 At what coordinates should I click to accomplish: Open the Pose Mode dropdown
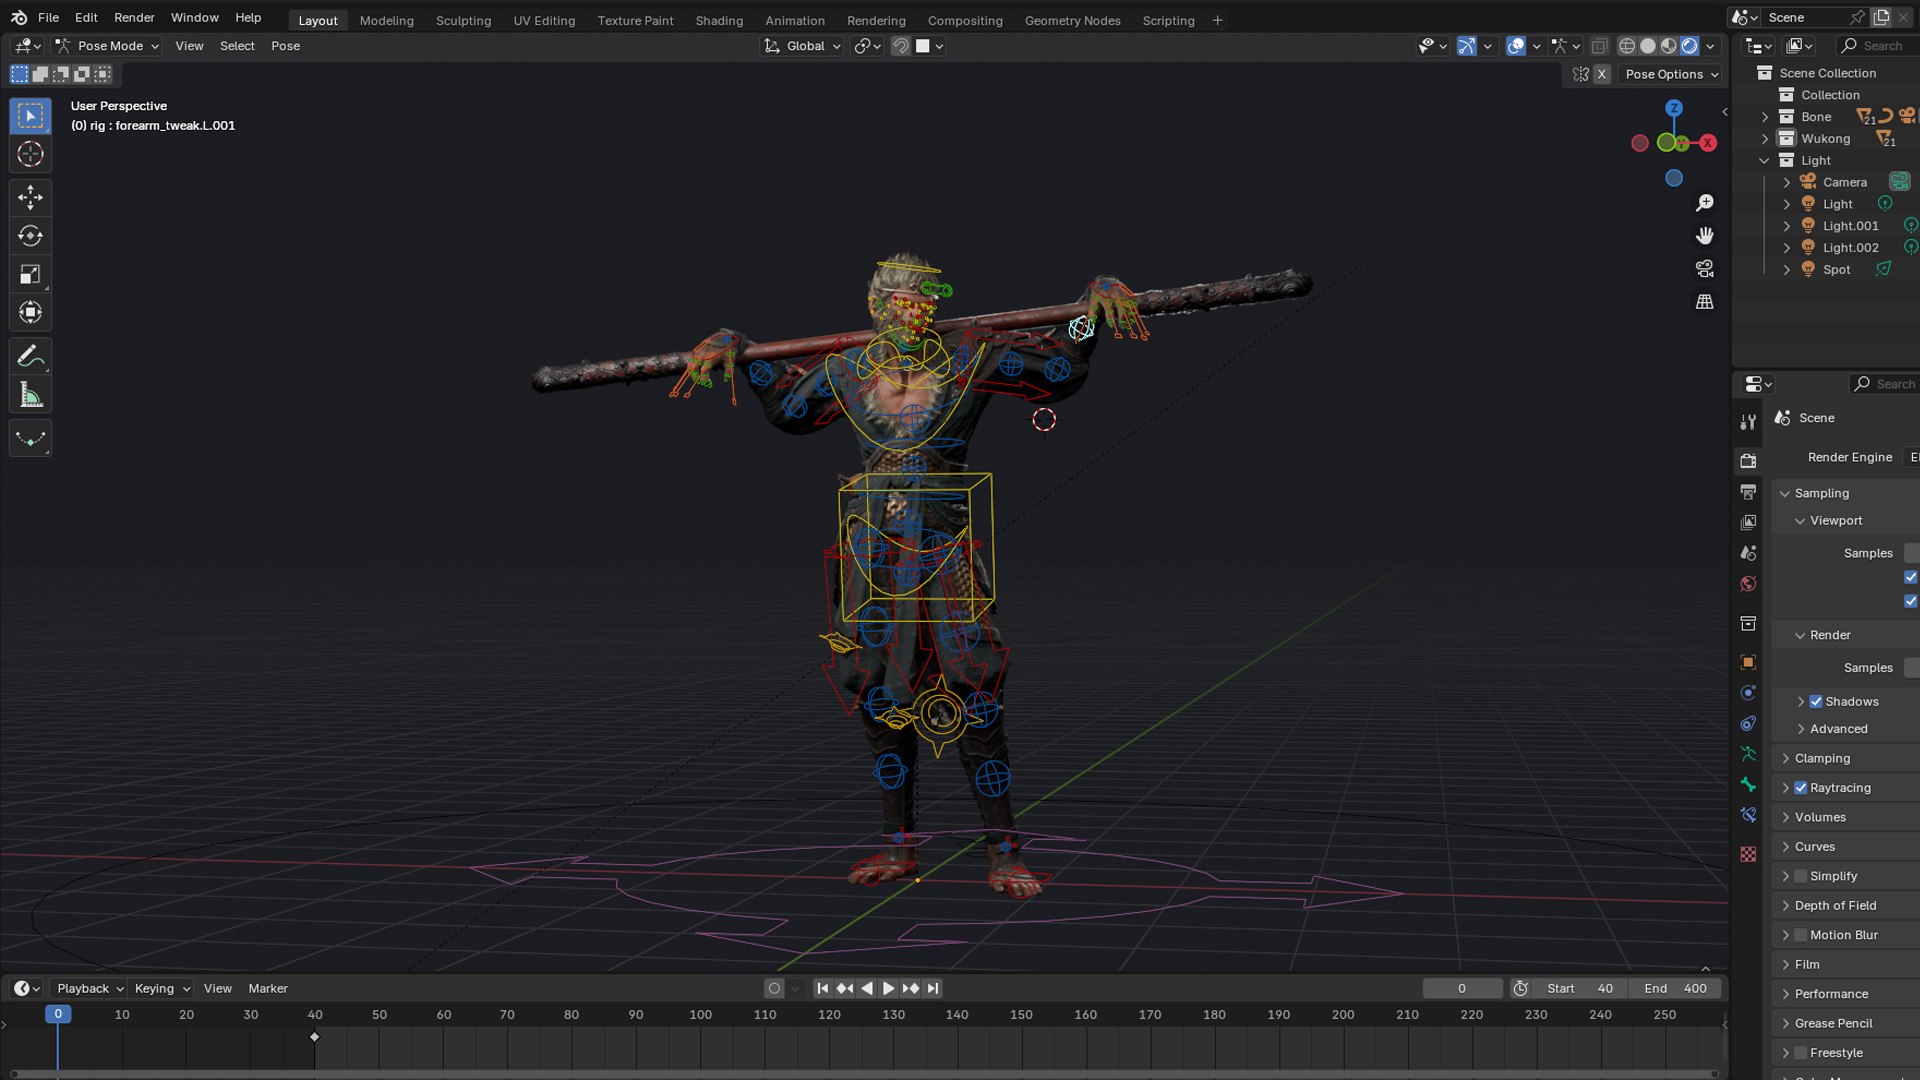(108, 46)
